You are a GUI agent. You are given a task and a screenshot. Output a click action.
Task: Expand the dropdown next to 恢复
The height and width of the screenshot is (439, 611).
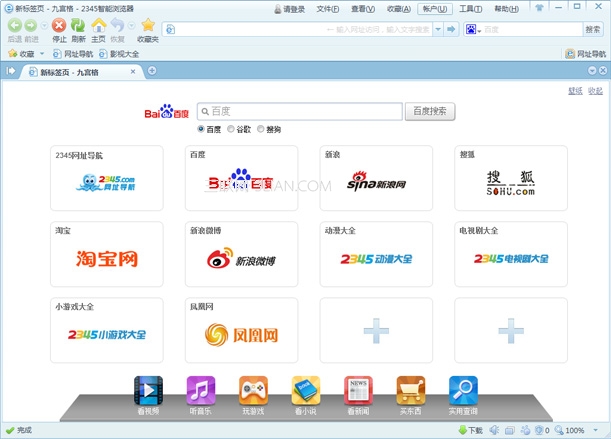pyautogui.click(x=132, y=26)
